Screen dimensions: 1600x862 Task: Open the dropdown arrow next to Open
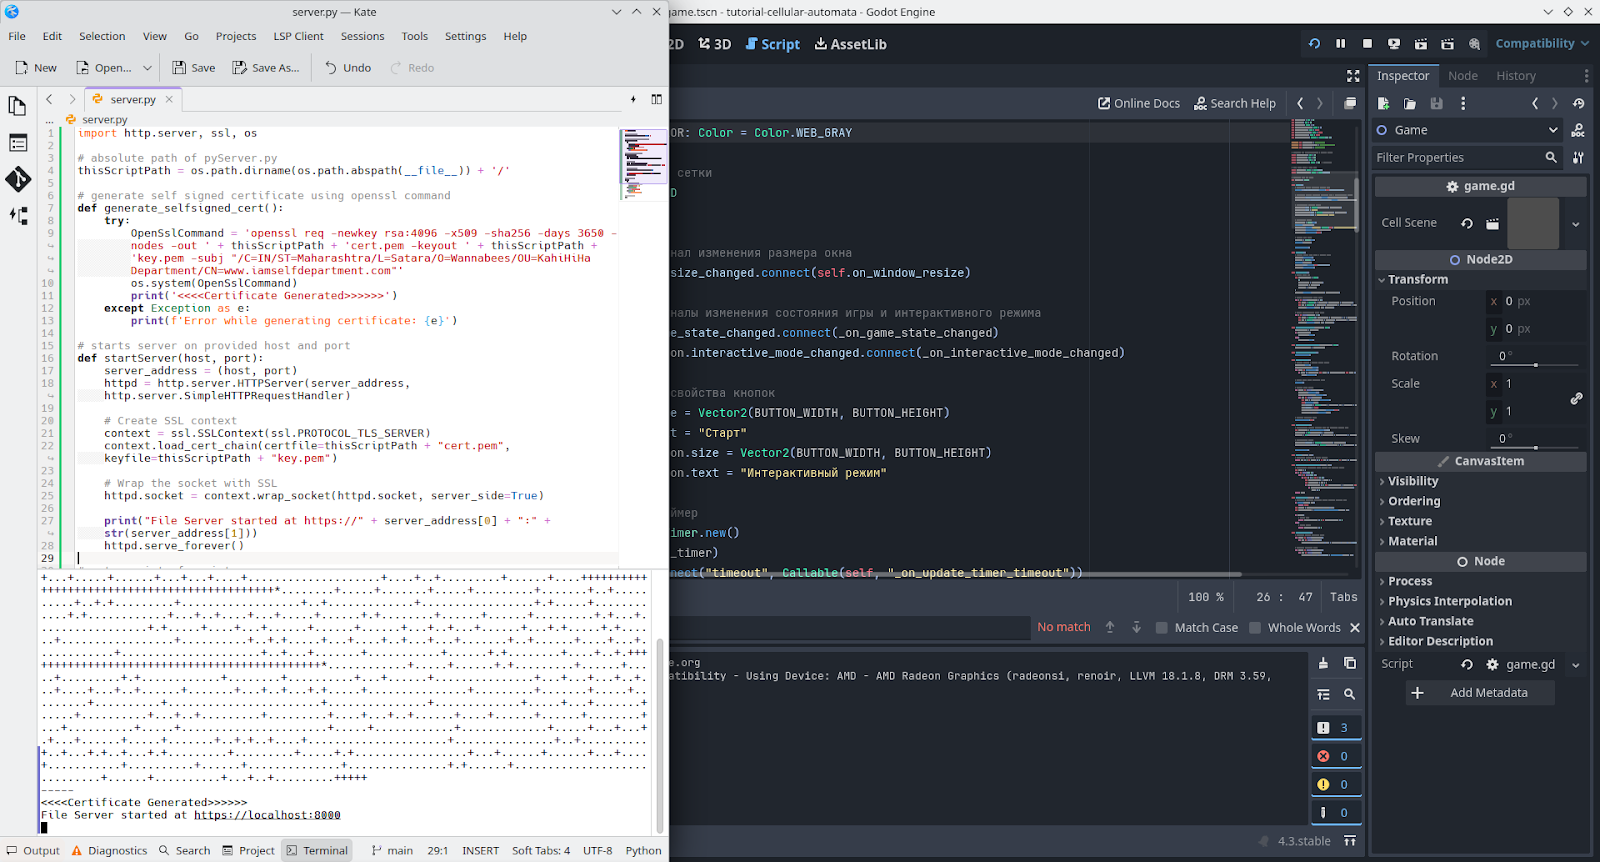[x=147, y=68]
